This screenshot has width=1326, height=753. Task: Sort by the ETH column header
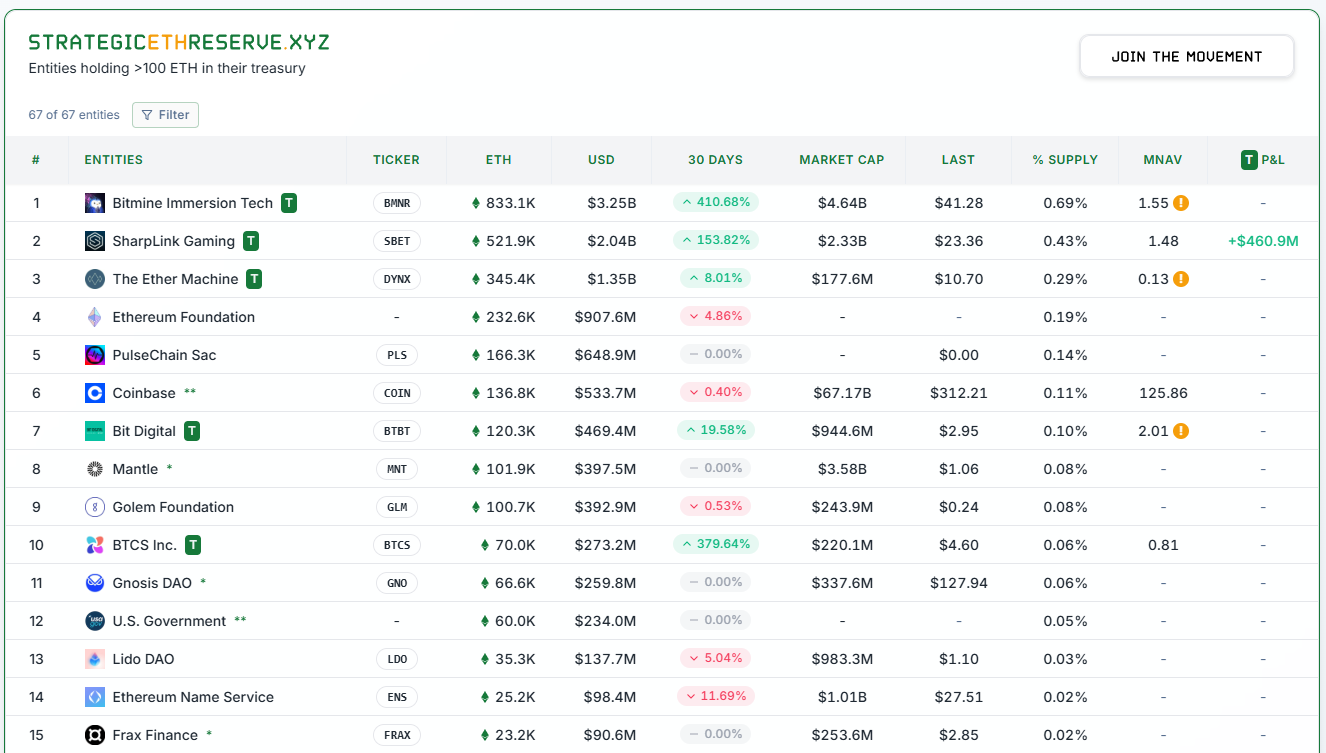pos(499,160)
